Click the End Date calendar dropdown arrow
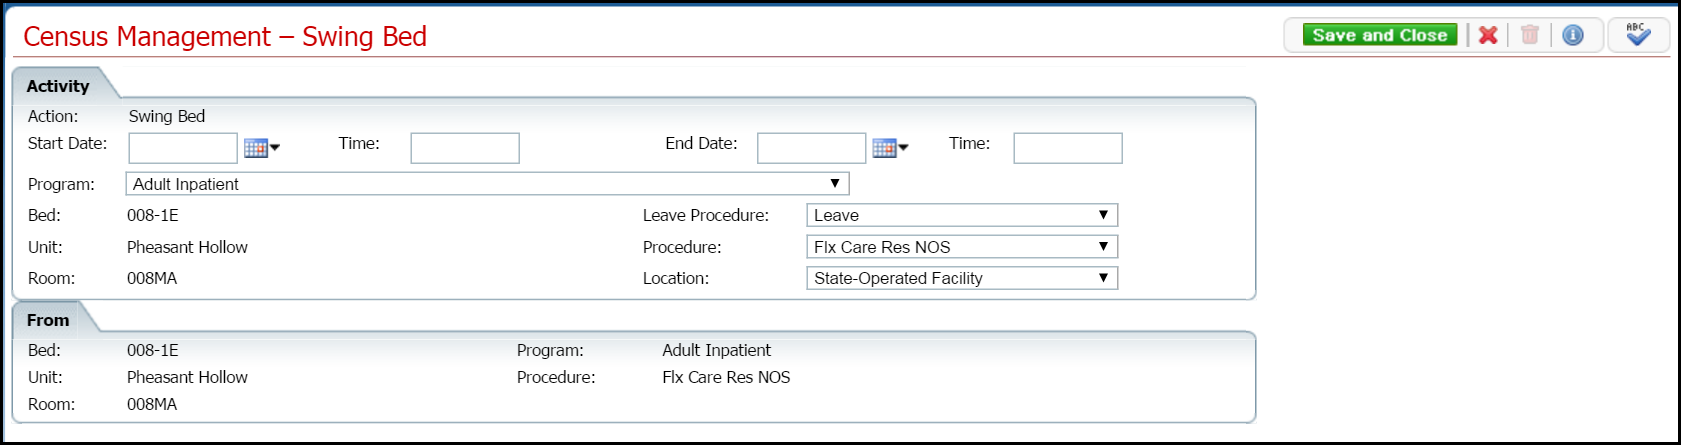This screenshot has width=1681, height=445. point(903,148)
